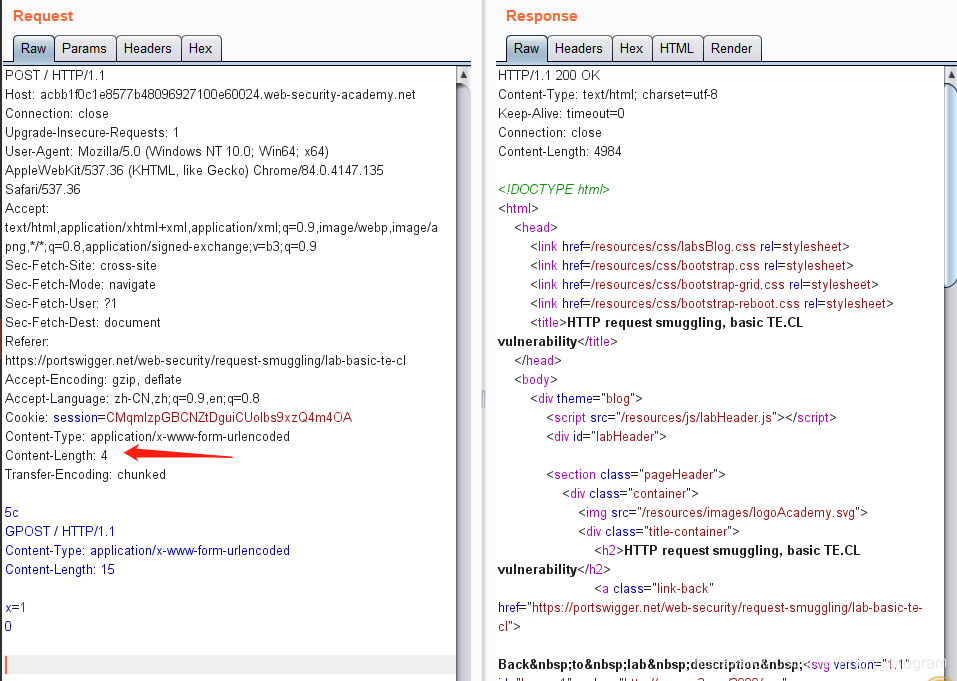Click the User-Agent header line
Screen dimensions: 957x681
point(194,170)
